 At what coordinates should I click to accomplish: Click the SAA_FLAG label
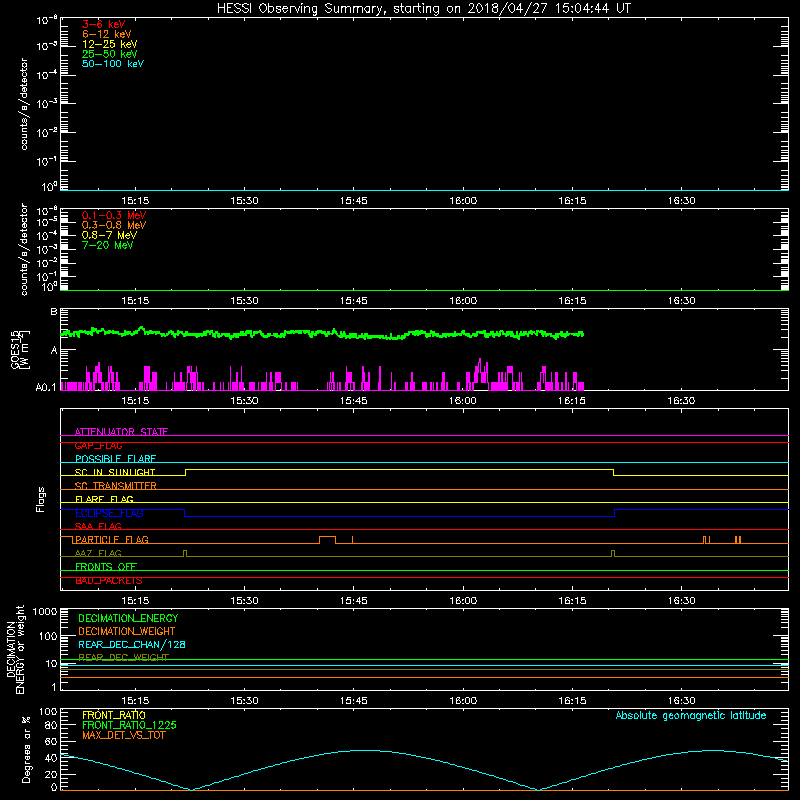[98, 526]
